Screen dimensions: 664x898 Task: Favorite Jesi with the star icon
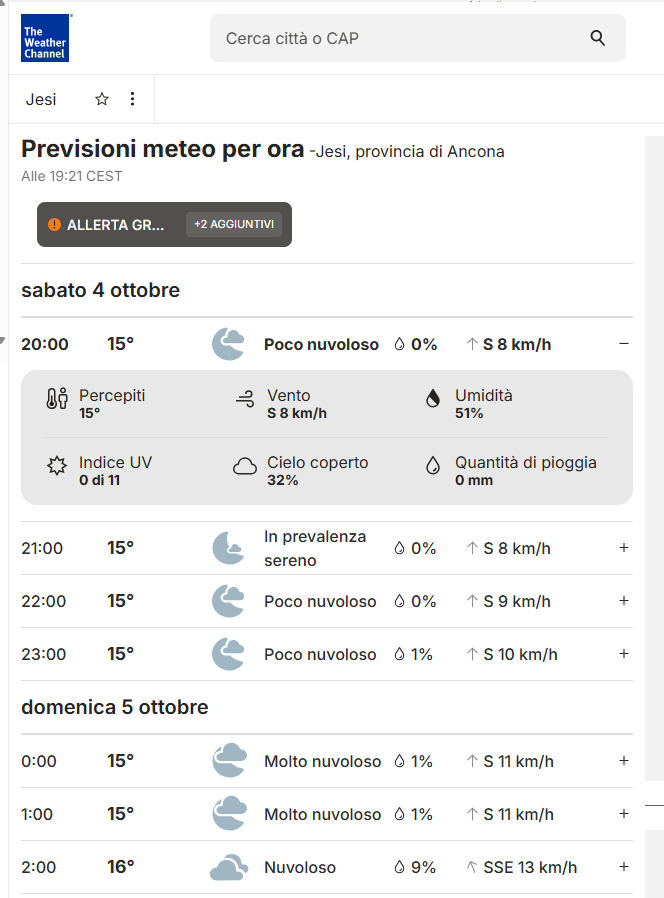coord(102,99)
